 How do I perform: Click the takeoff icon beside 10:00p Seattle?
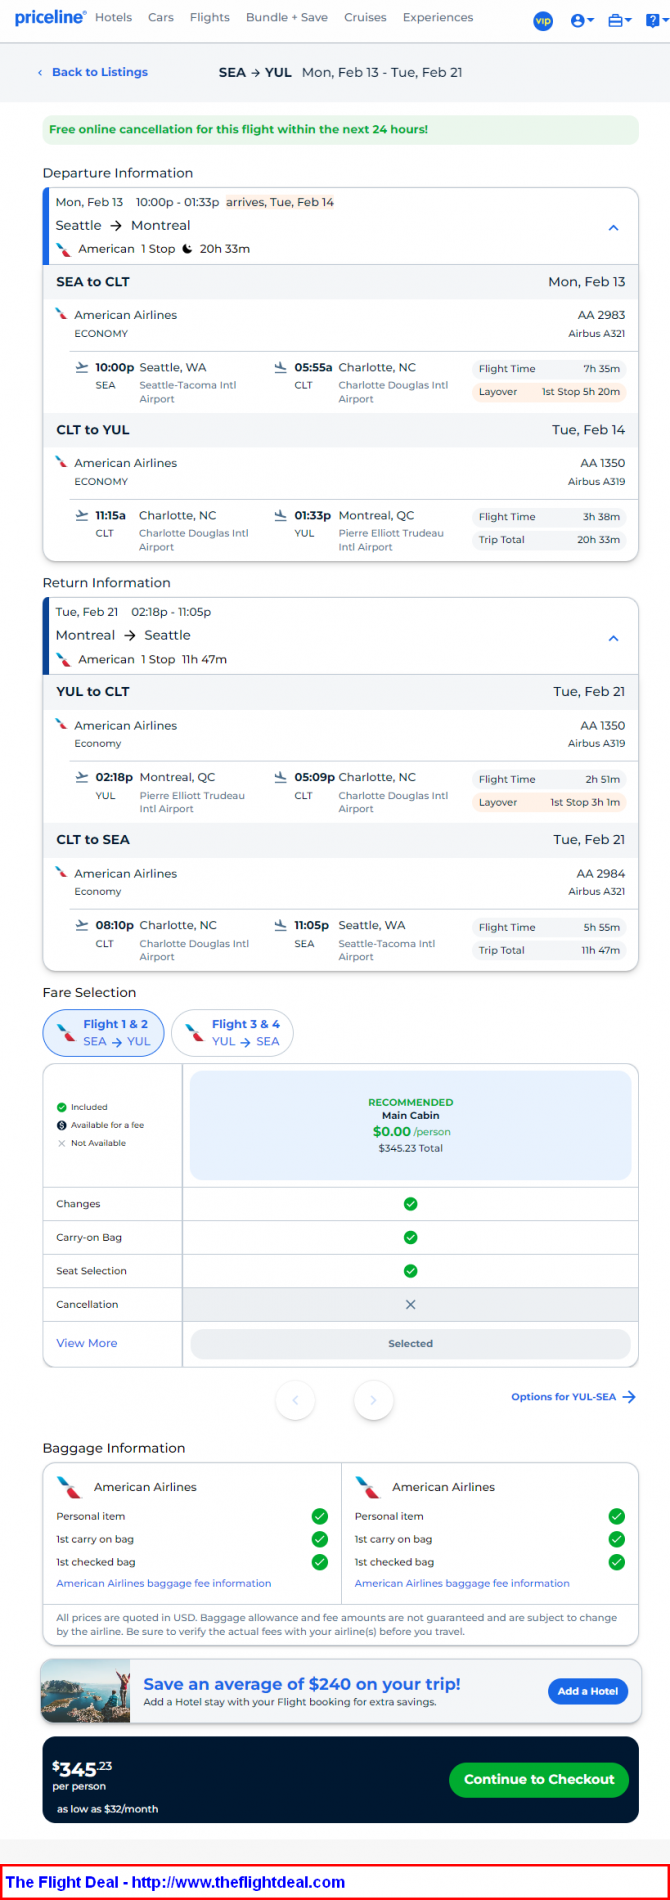click(82, 367)
